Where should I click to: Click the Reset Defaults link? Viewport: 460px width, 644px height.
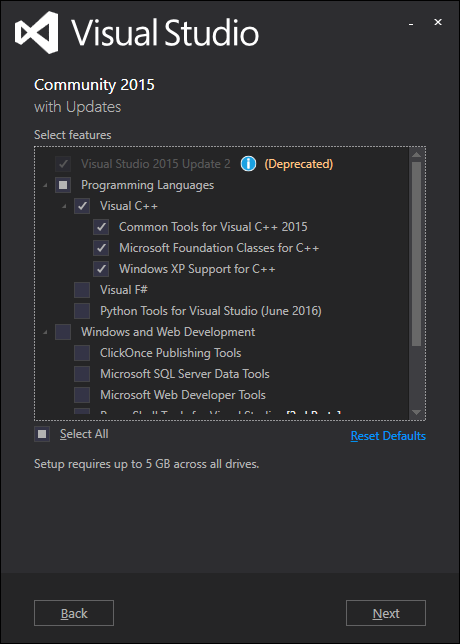(388, 436)
